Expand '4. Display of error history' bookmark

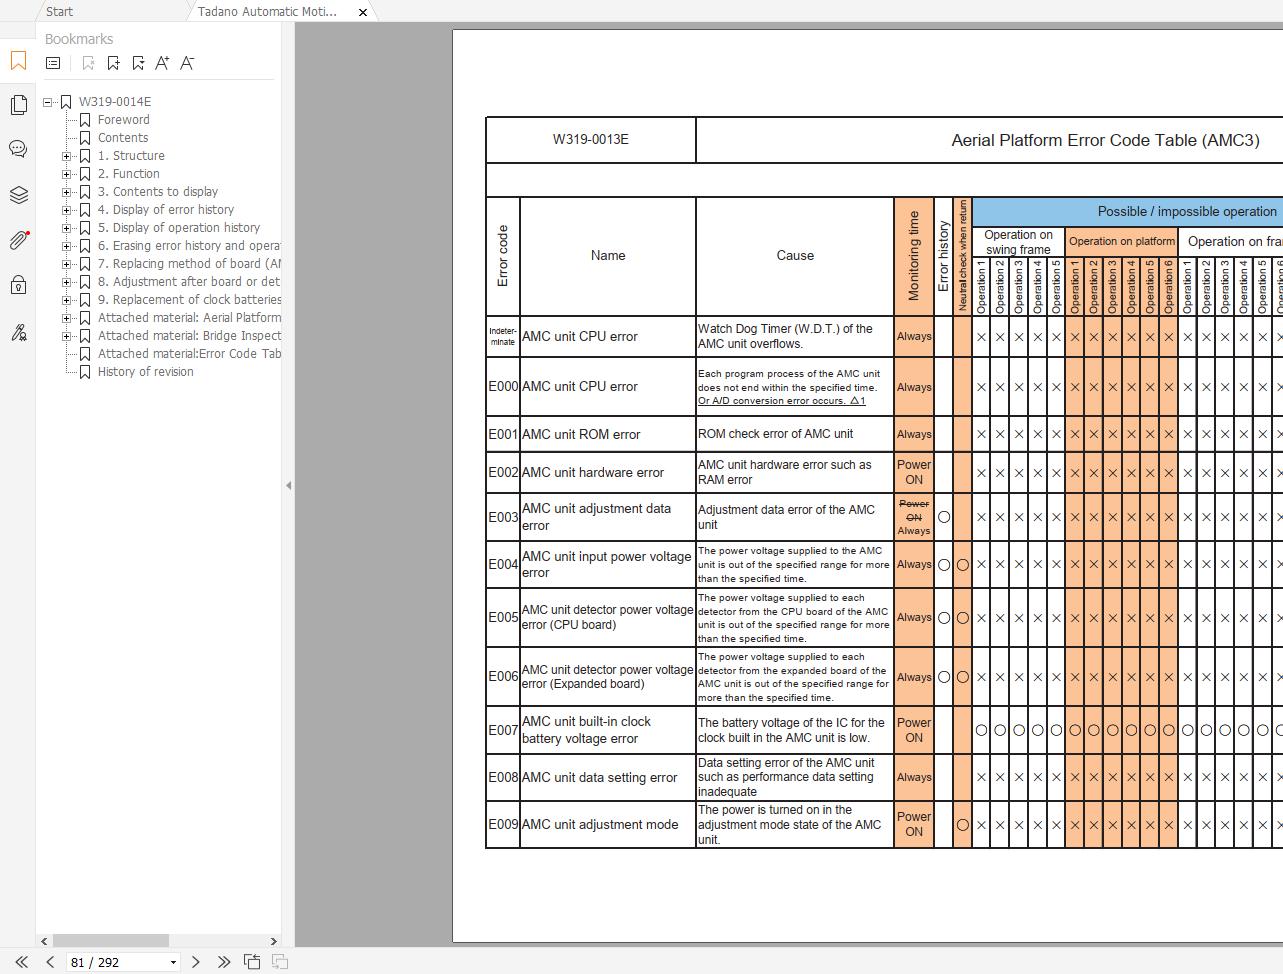click(x=67, y=210)
